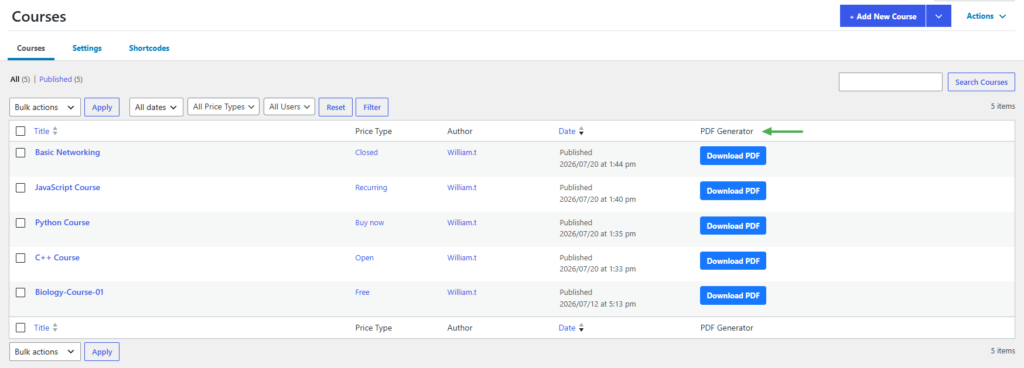Open the C++ Course title link
Screen dimensions: 1024x368
57,258
